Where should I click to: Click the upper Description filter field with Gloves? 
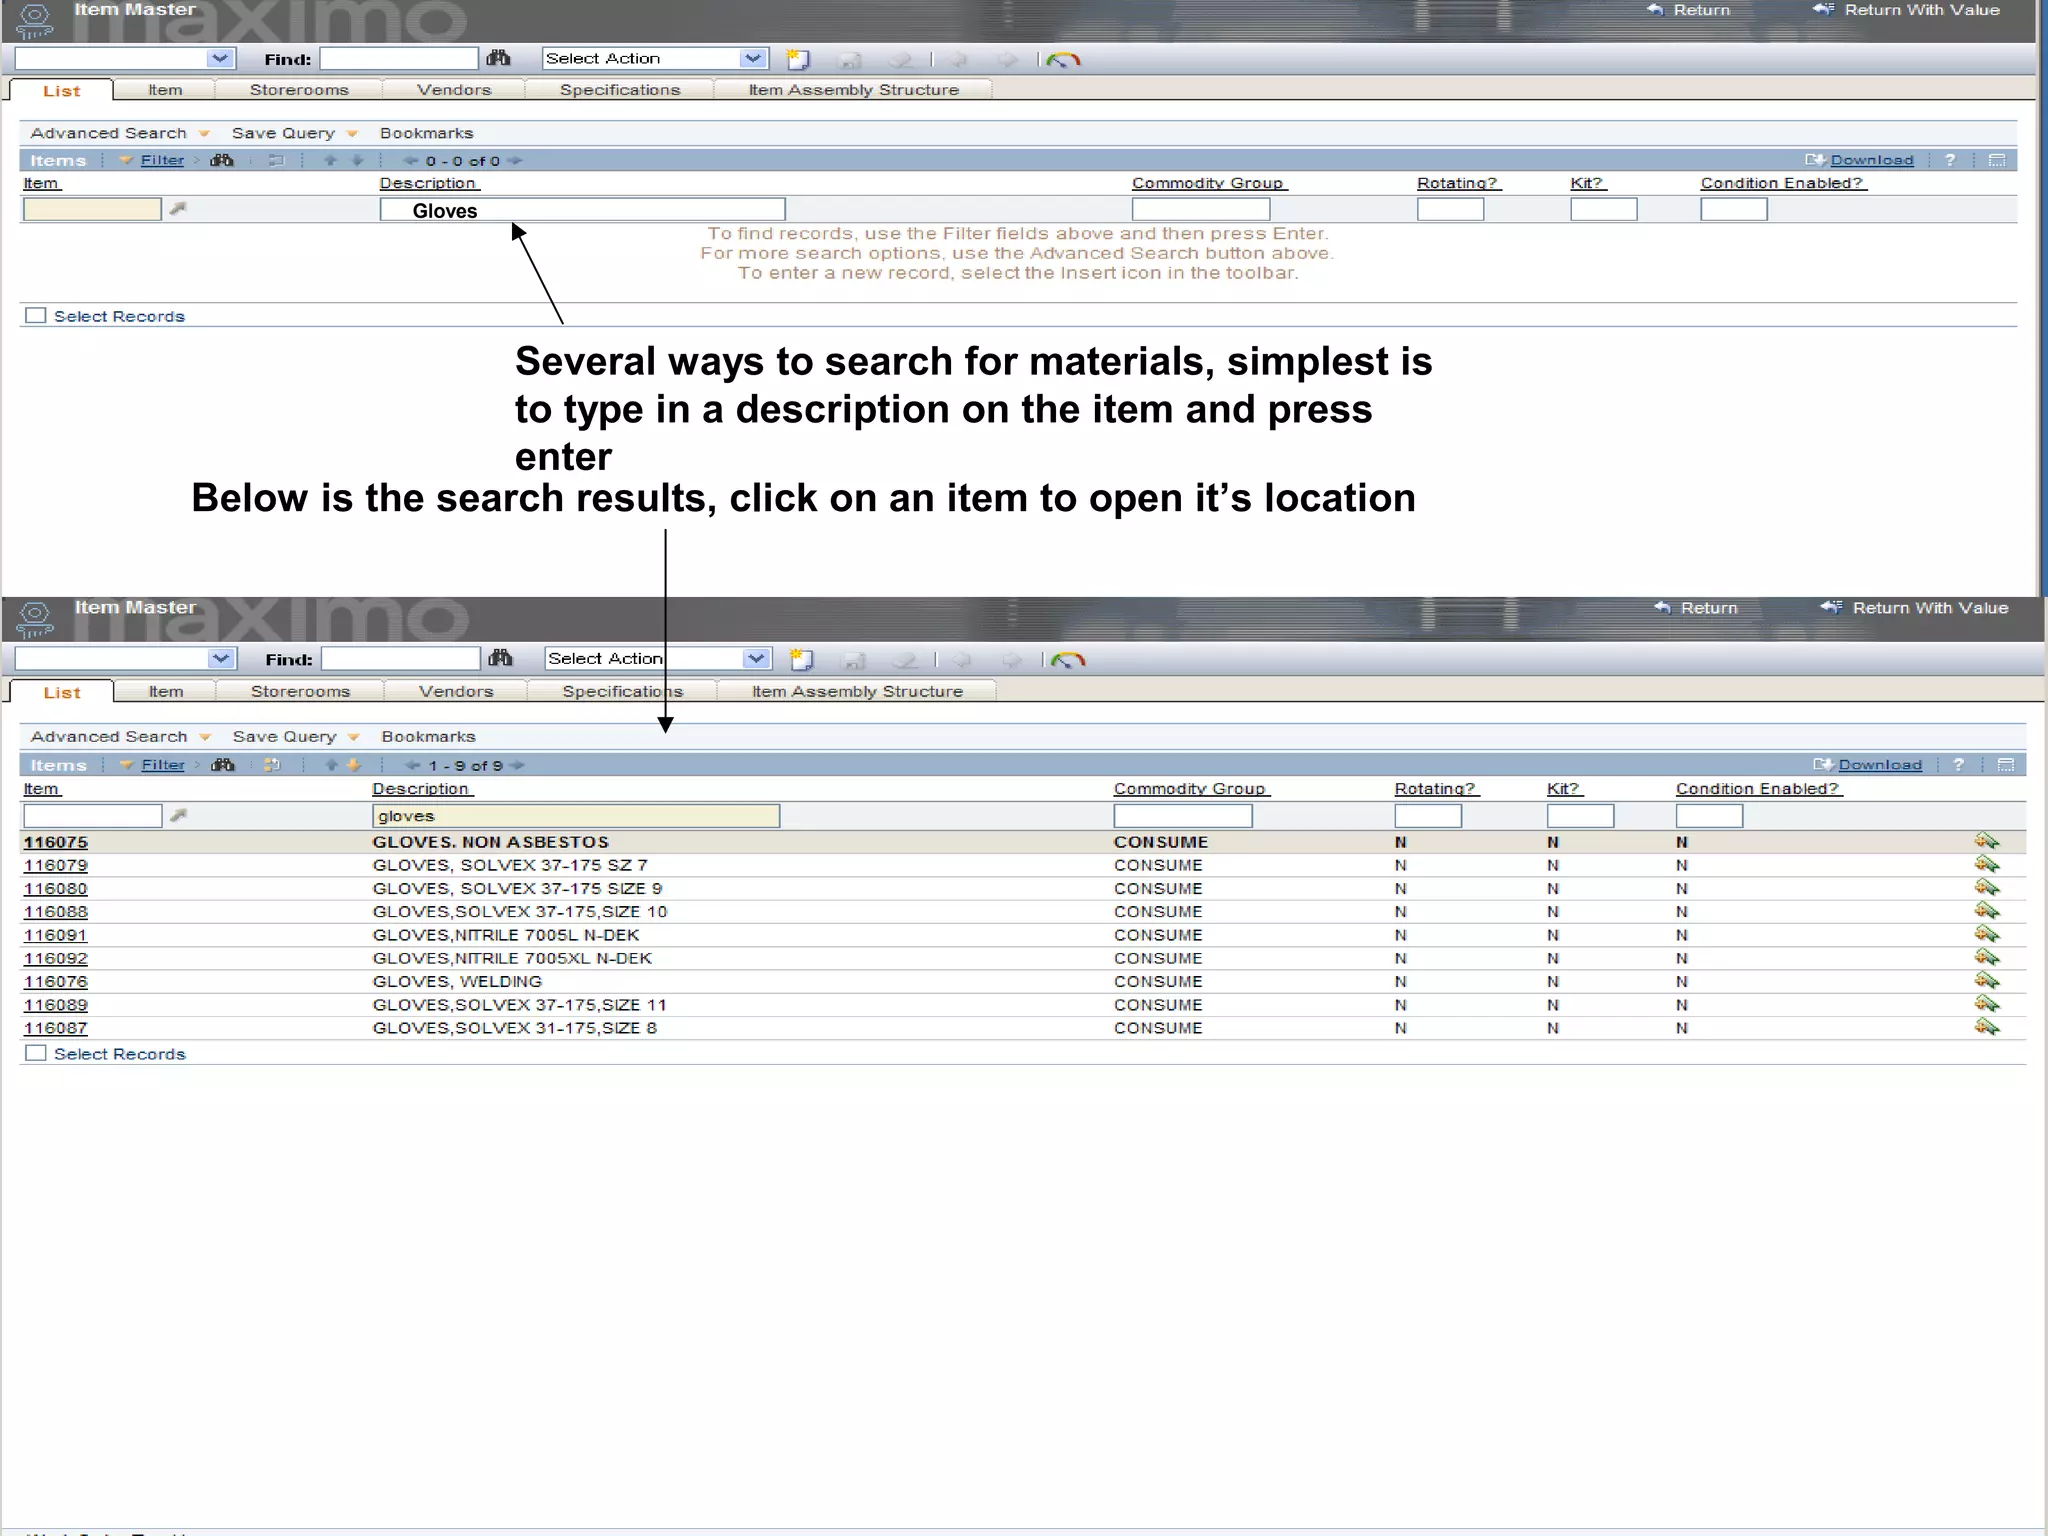point(582,210)
